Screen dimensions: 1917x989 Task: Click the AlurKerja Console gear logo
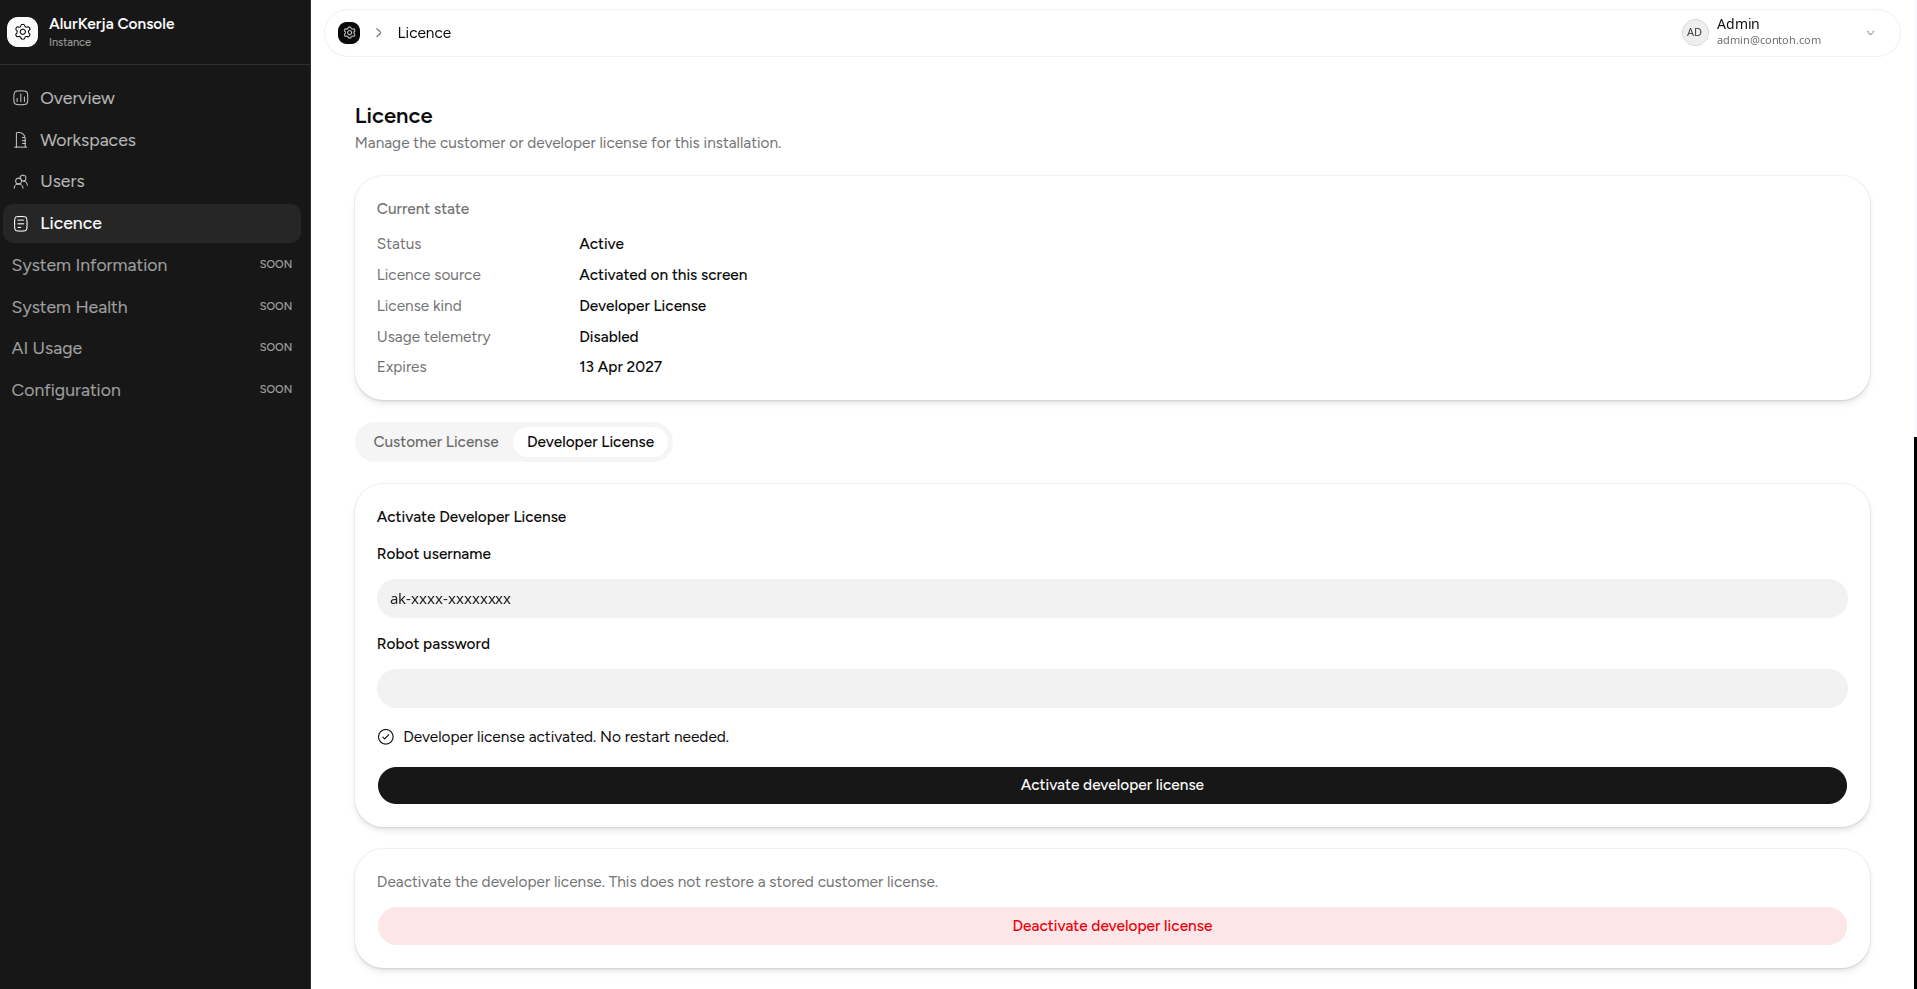[x=23, y=32]
